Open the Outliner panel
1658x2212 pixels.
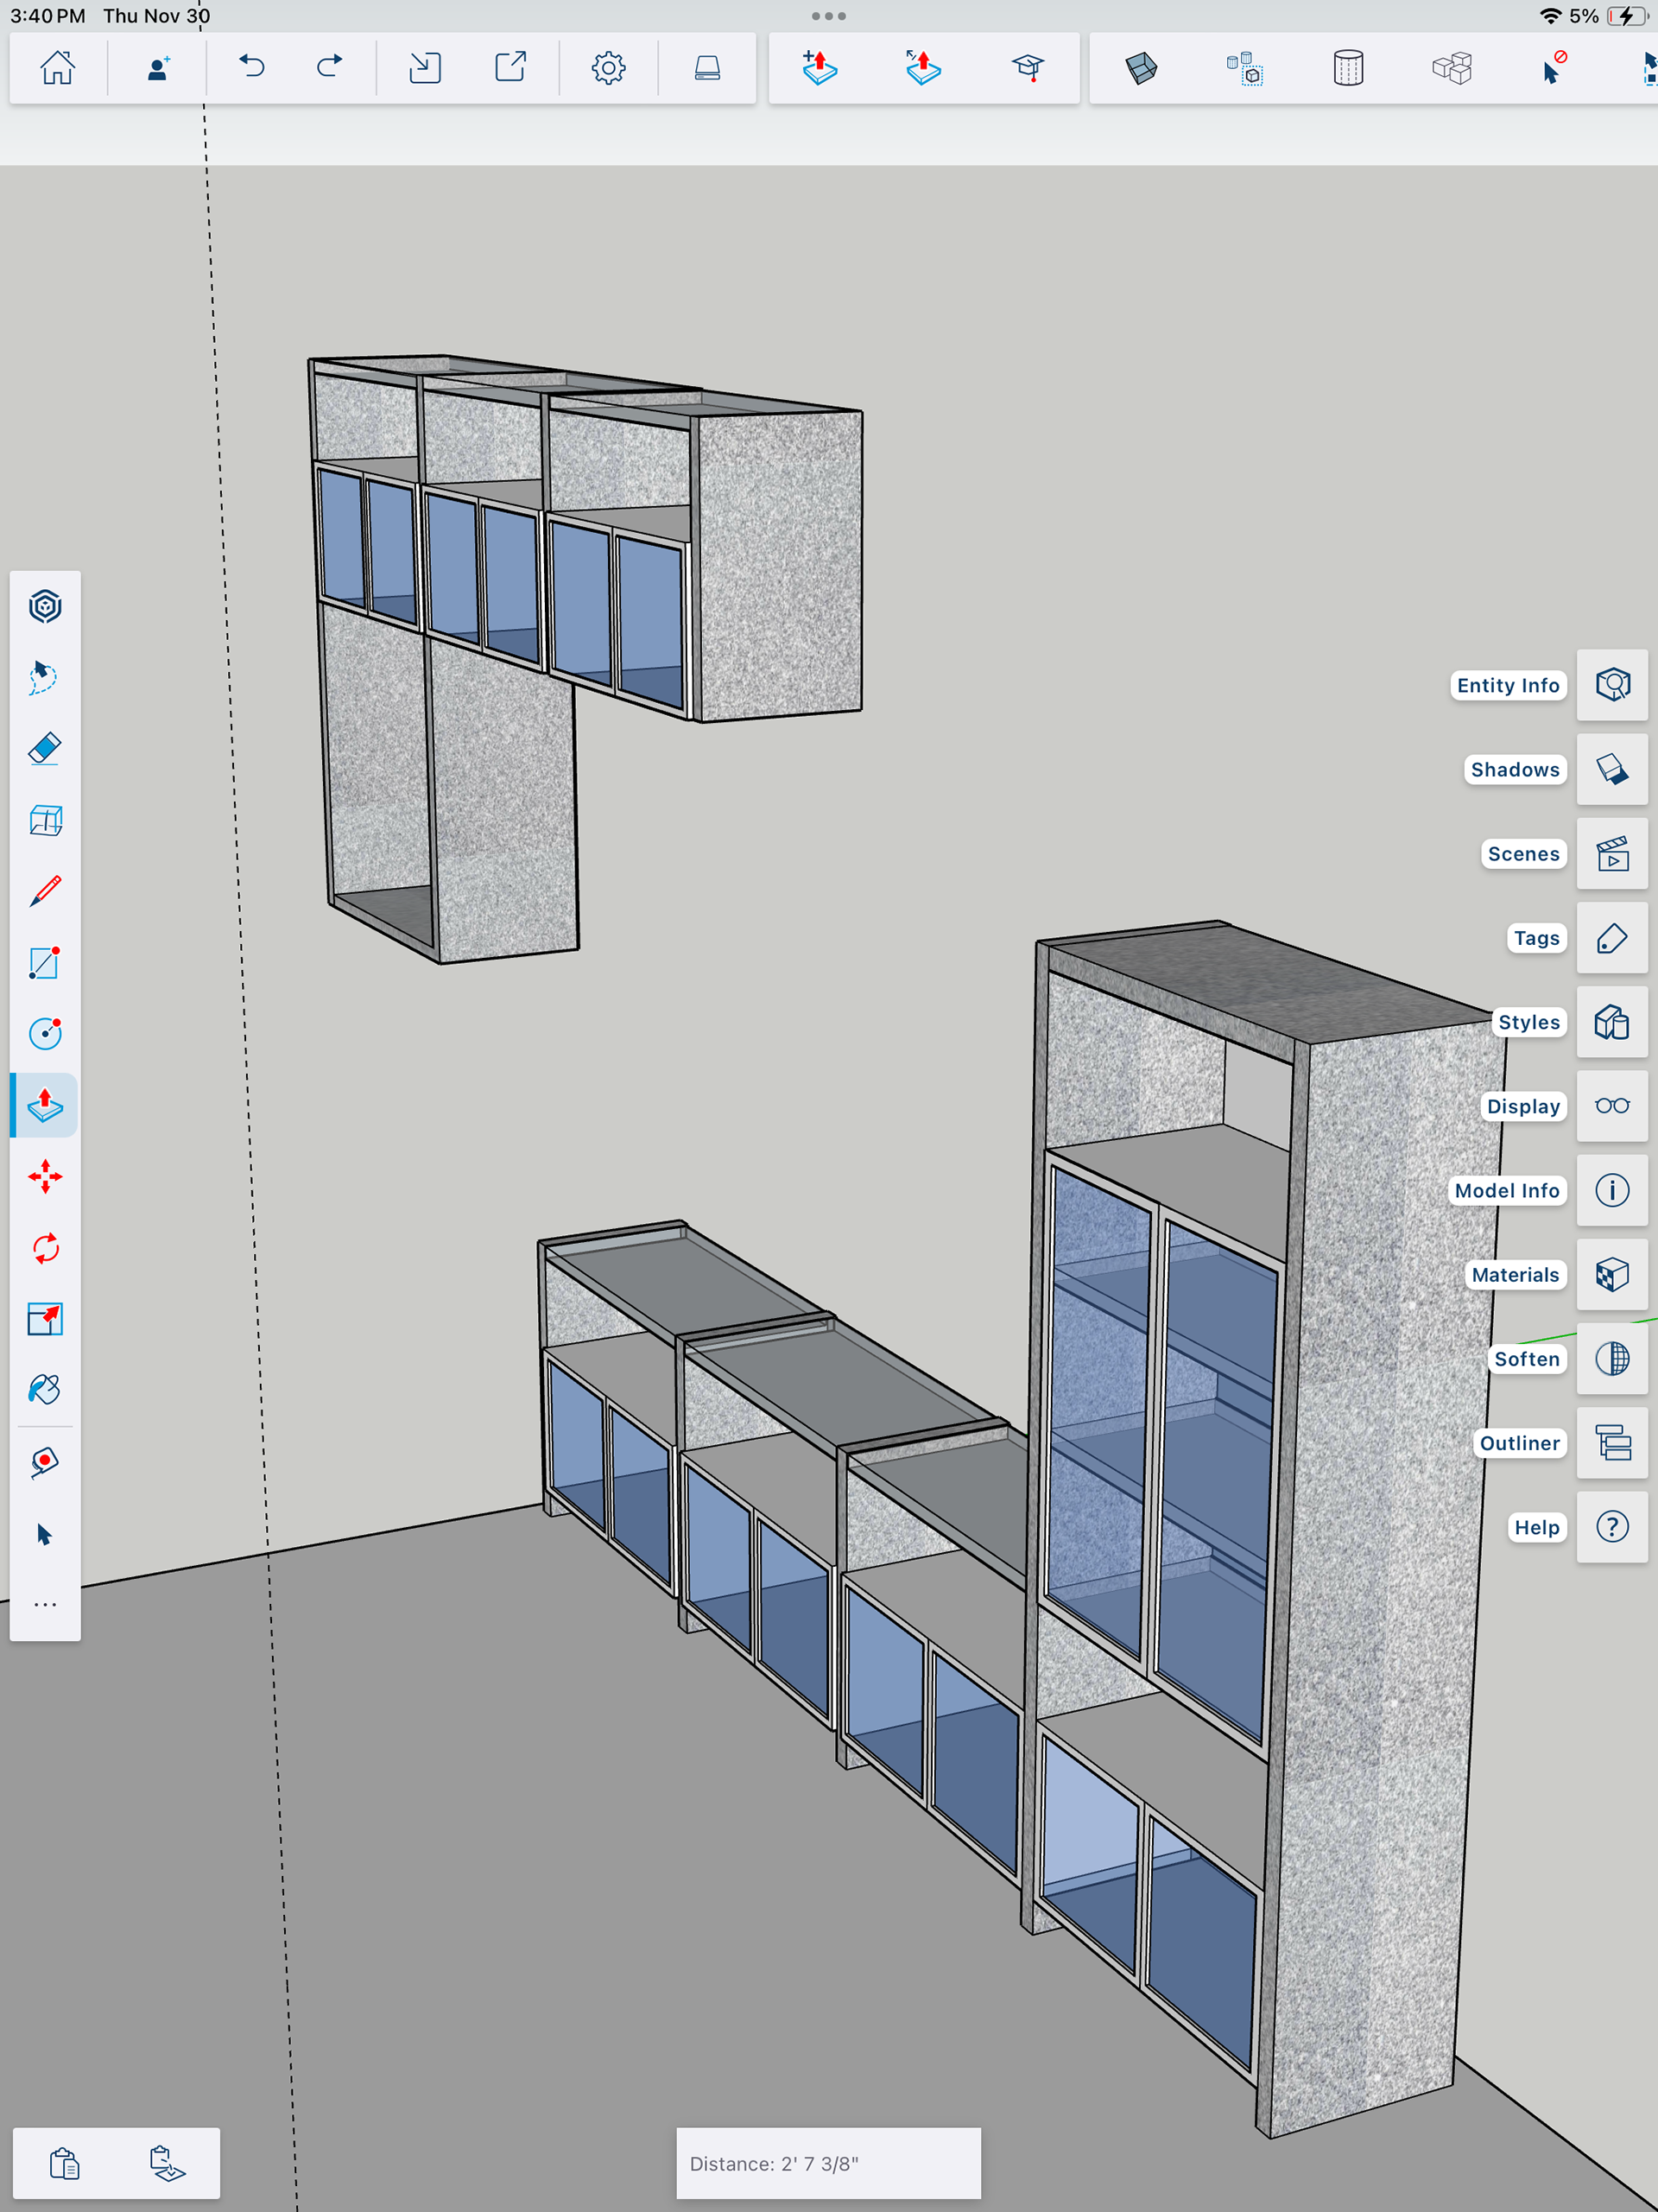[x=1611, y=1443]
